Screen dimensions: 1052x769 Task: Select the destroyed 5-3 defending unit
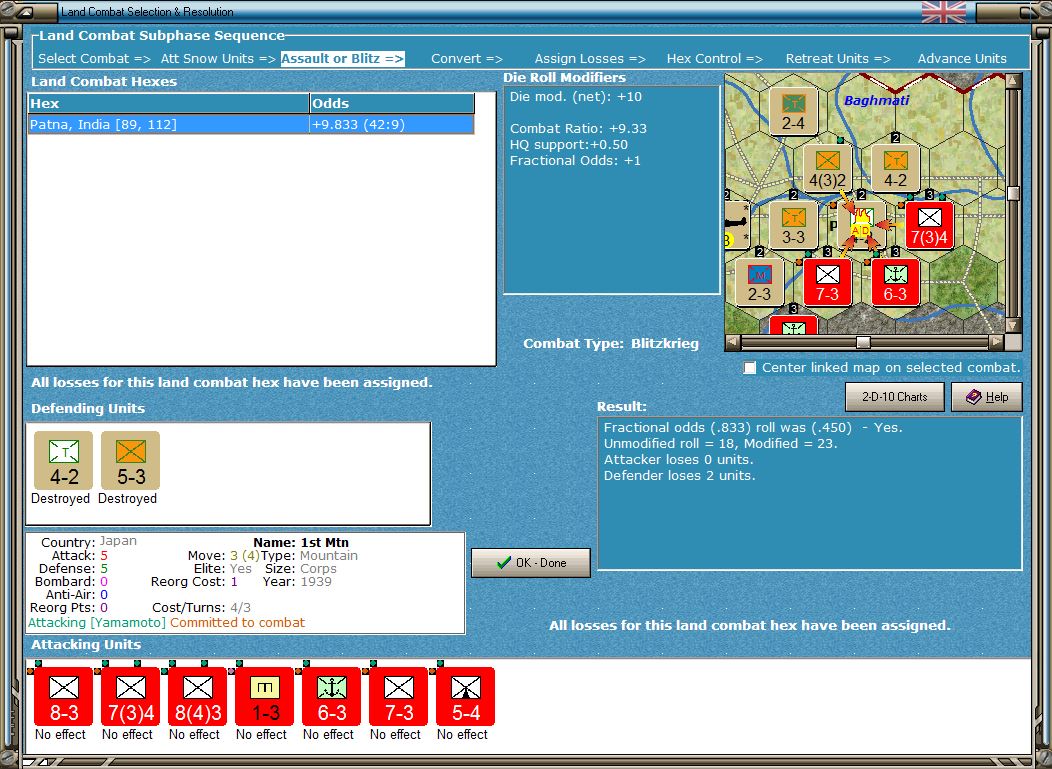130,460
